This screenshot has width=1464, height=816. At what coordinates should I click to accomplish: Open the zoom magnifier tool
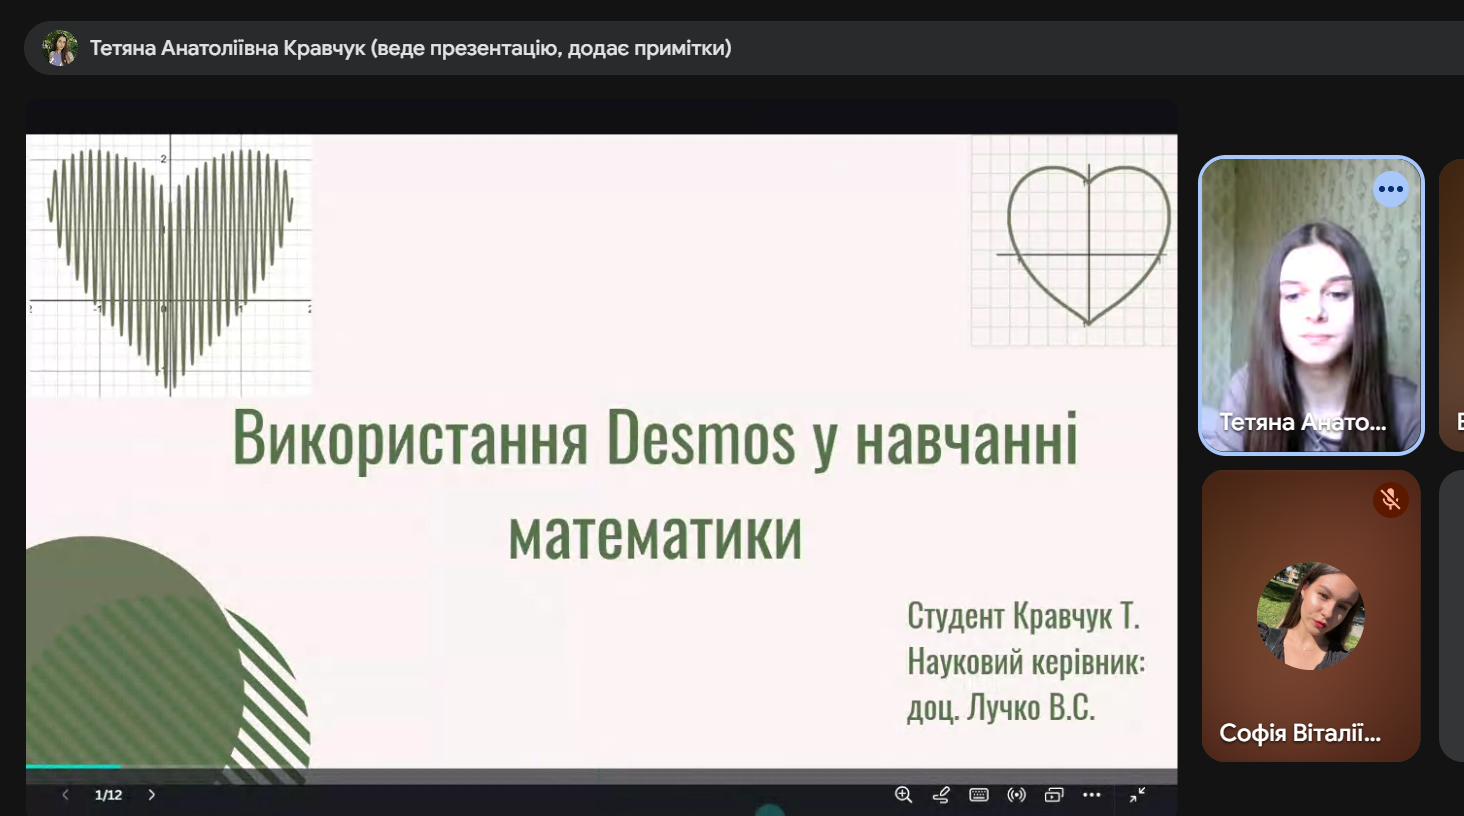click(x=903, y=795)
